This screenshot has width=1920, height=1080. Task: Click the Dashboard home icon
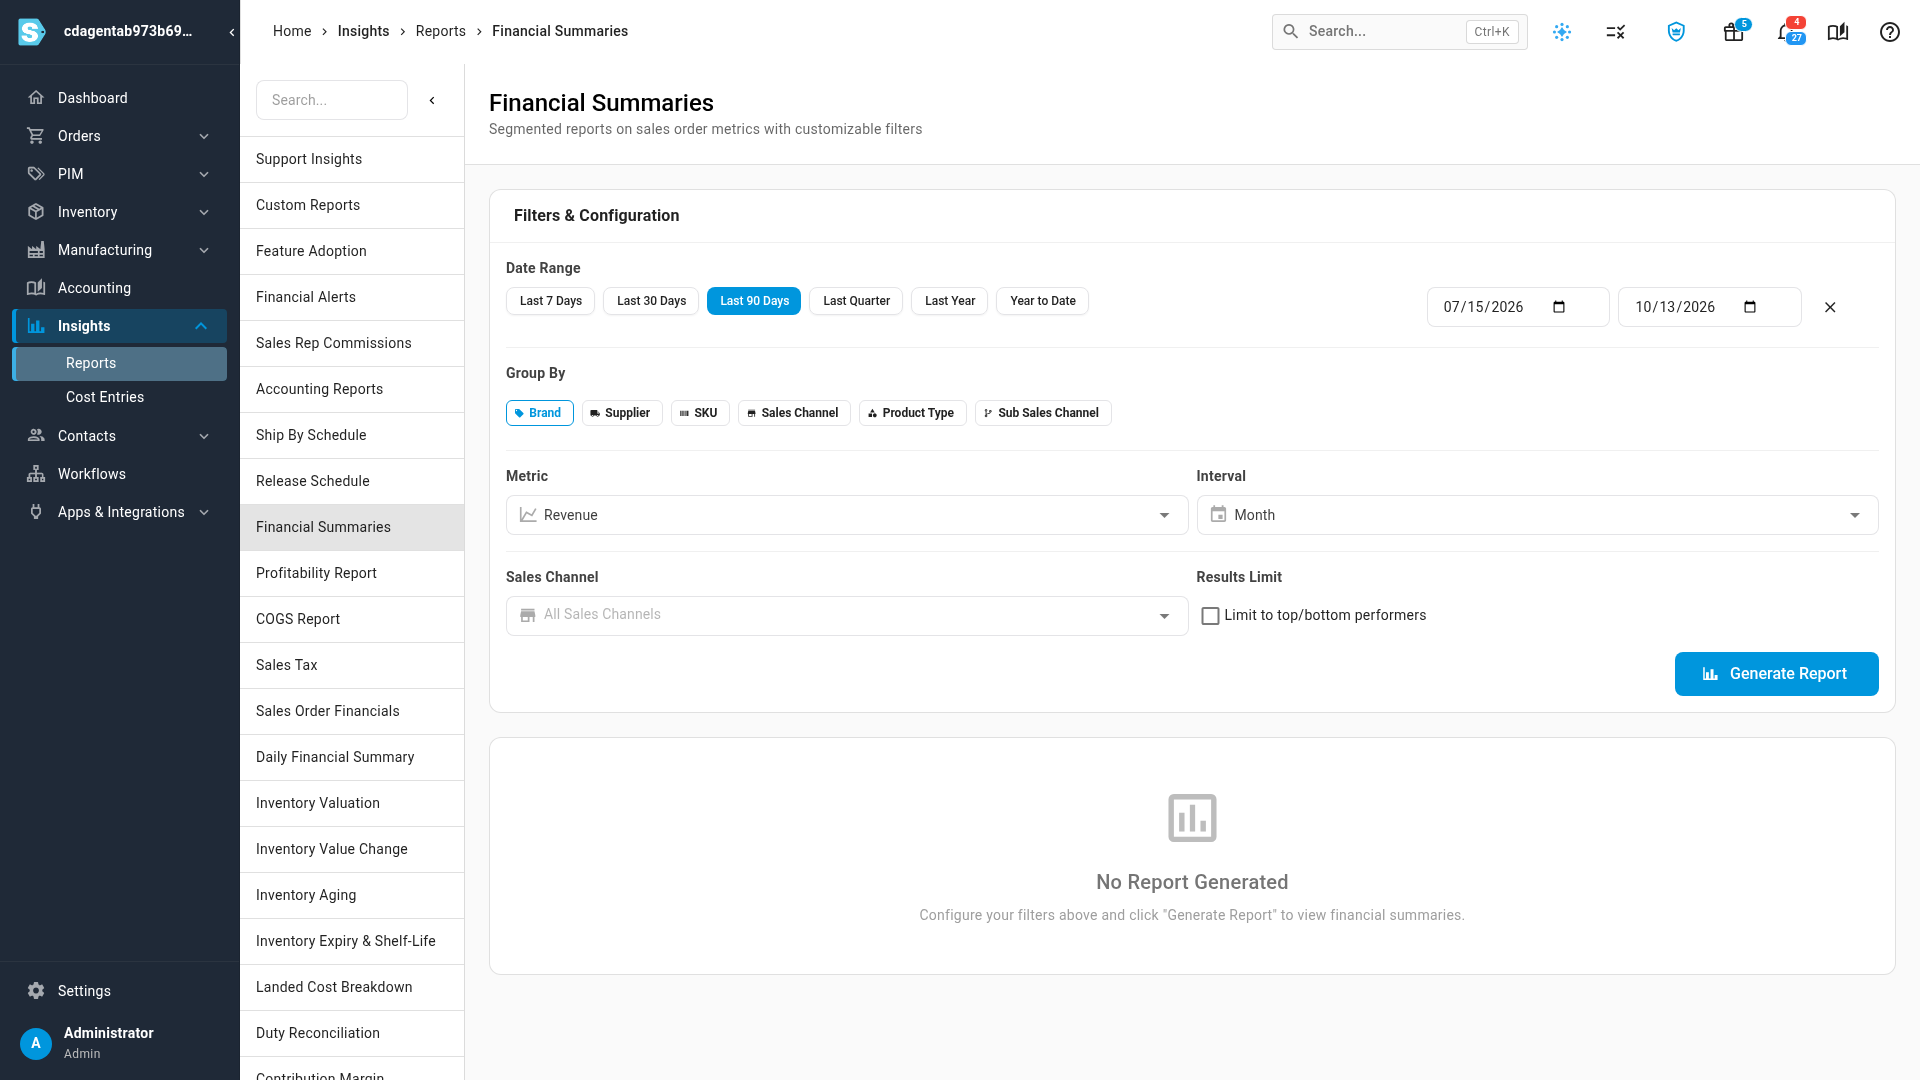pos(36,98)
